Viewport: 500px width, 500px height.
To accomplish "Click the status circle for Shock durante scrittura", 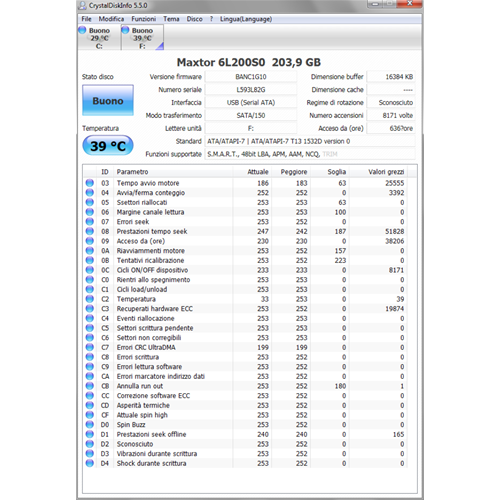I will point(90,463).
